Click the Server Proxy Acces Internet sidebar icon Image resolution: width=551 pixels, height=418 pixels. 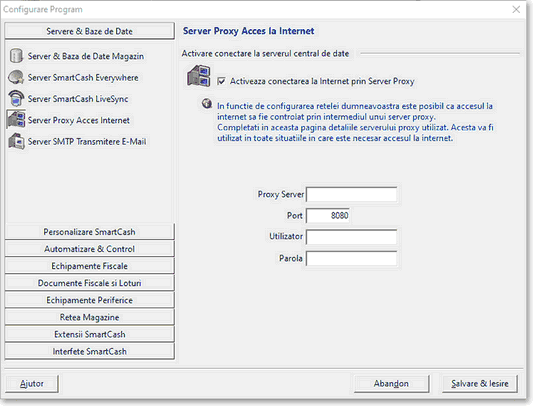pyautogui.click(x=16, y=119)
